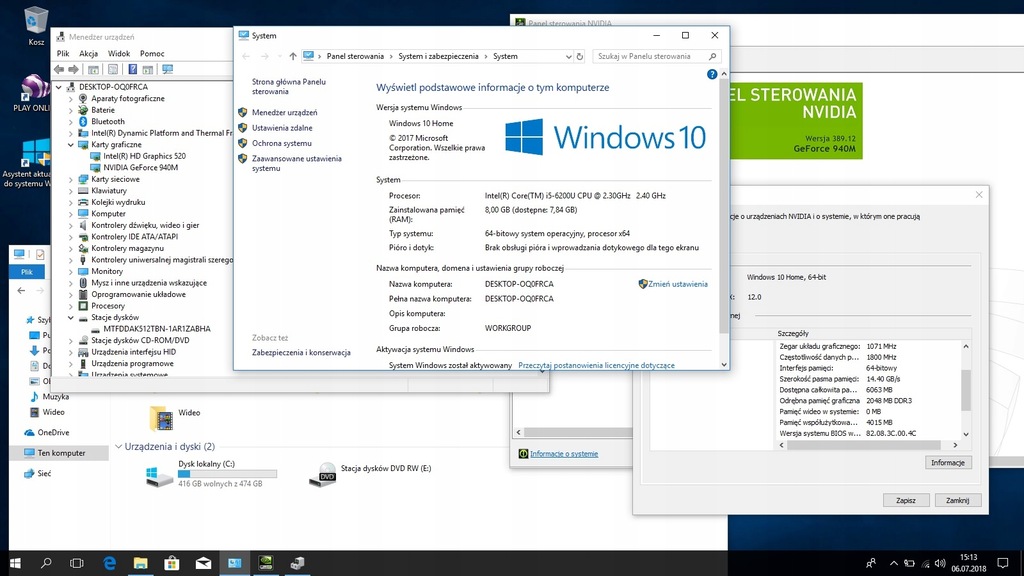This screenshot has height=576, width=1024.
Task: Open Ustawienia zdalne link
Action: click(x=282, y=128)
